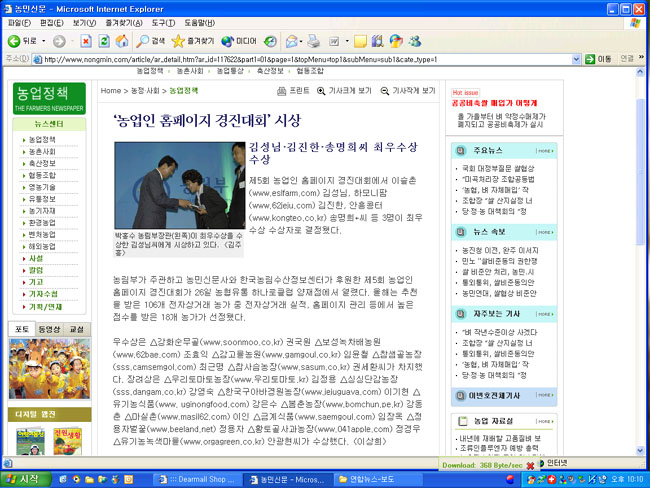Select the 포토 tab
650x488 pixels.
pyautogui.click(x=22, y=329)
